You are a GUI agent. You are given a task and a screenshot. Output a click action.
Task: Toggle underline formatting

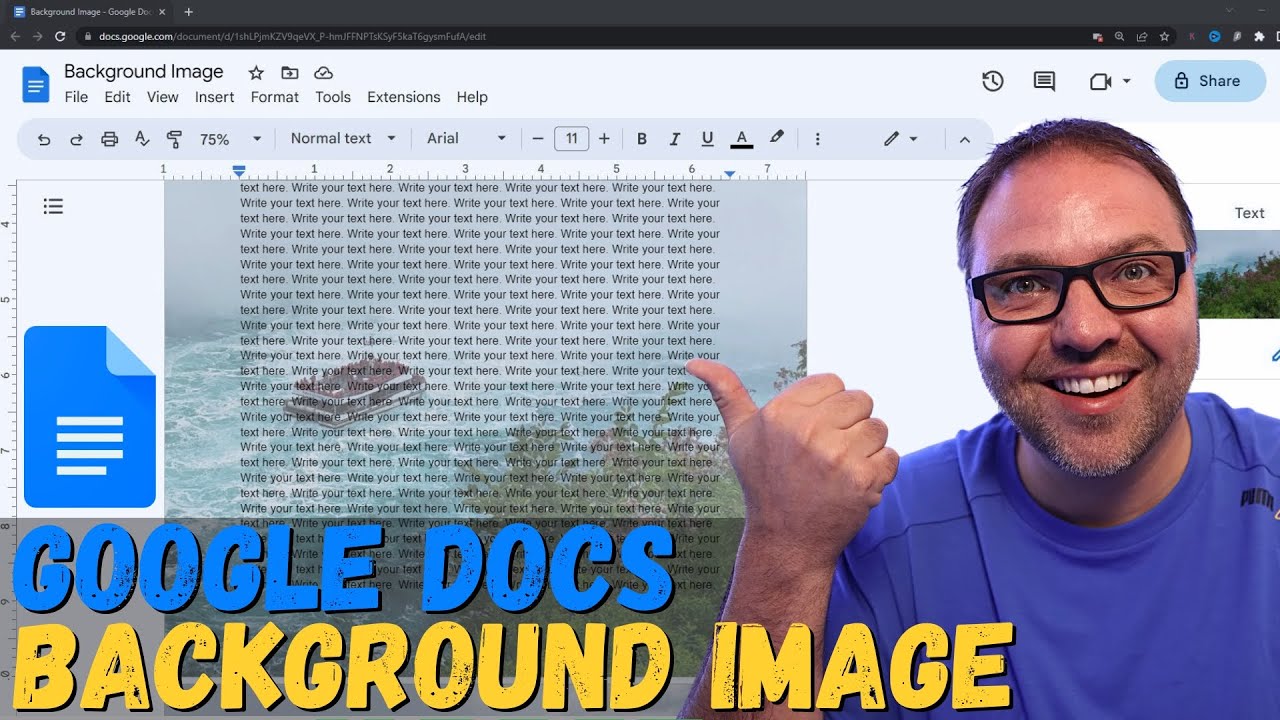coord(708,139)
